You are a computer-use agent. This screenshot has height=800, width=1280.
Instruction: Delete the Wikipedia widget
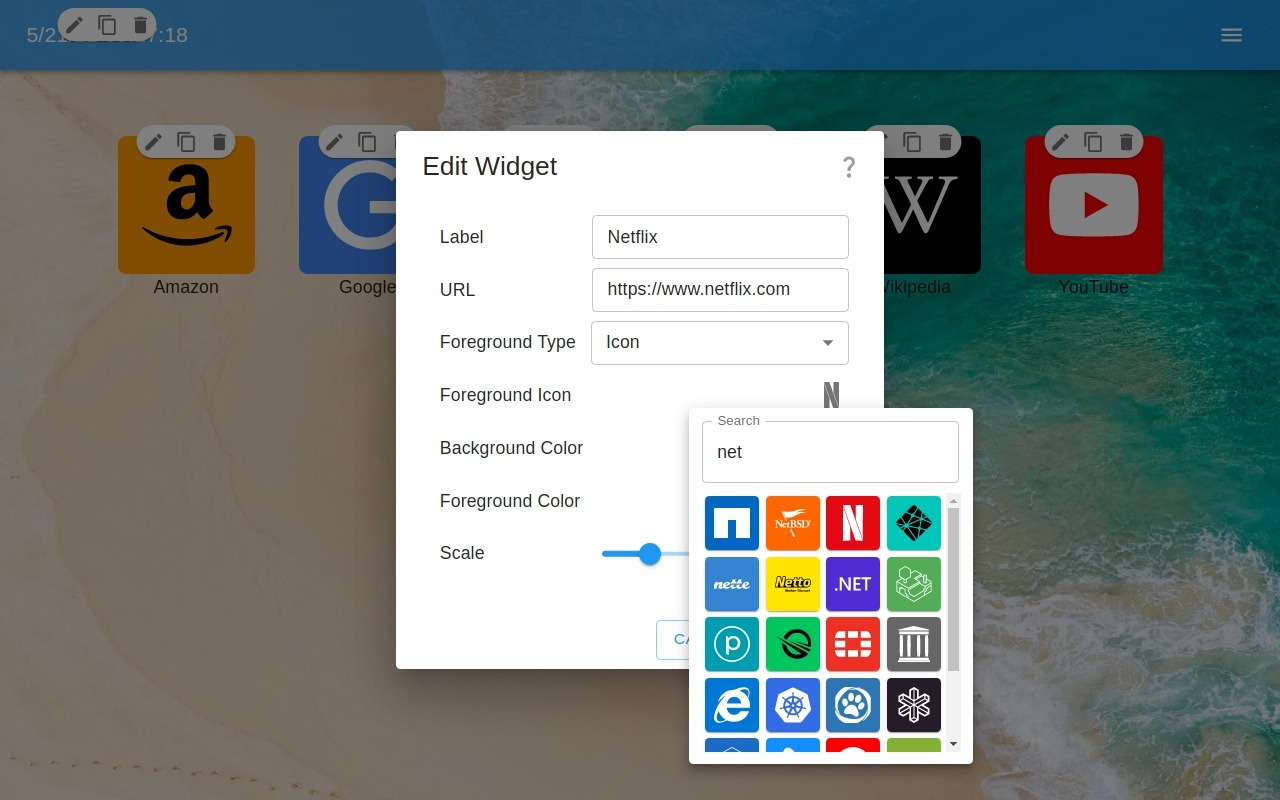[x=945, y=142]
